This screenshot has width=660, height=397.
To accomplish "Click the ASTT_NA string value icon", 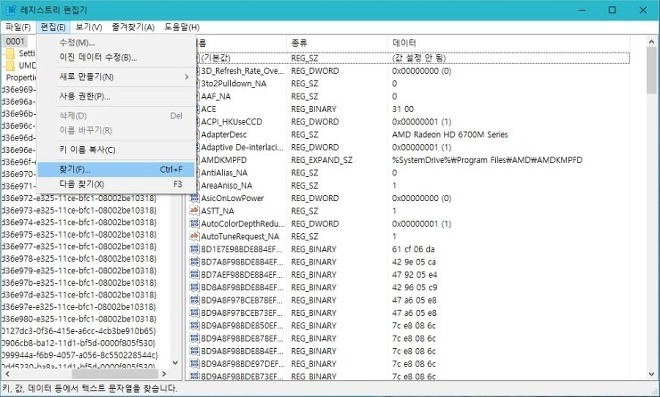I will [x=194, y=210].
